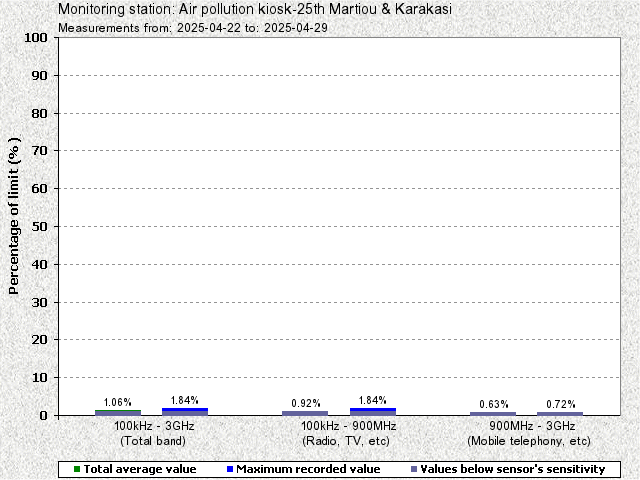Click the 'Measurements from' date range subtitle

[193, 28]
